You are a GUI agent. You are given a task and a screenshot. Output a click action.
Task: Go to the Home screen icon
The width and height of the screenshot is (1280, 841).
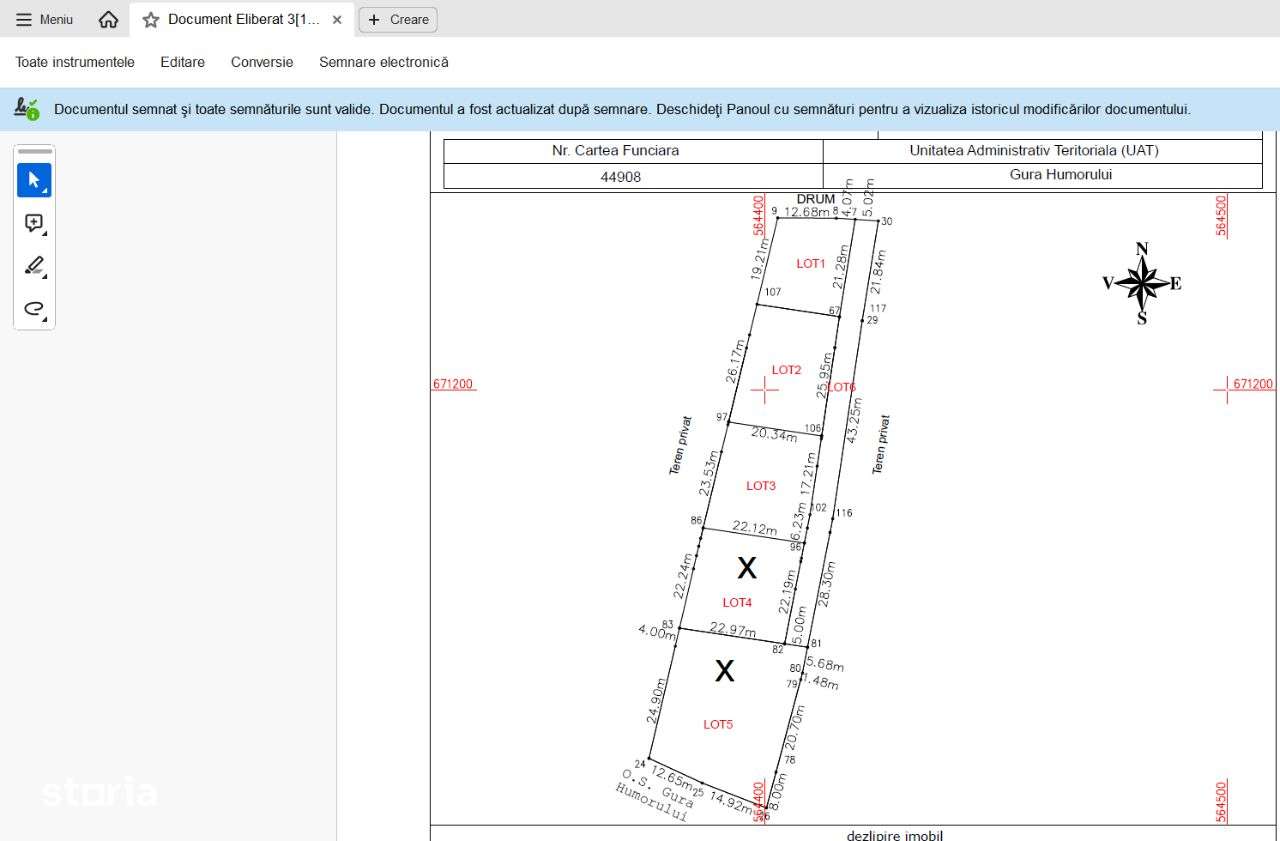point(108,20)
